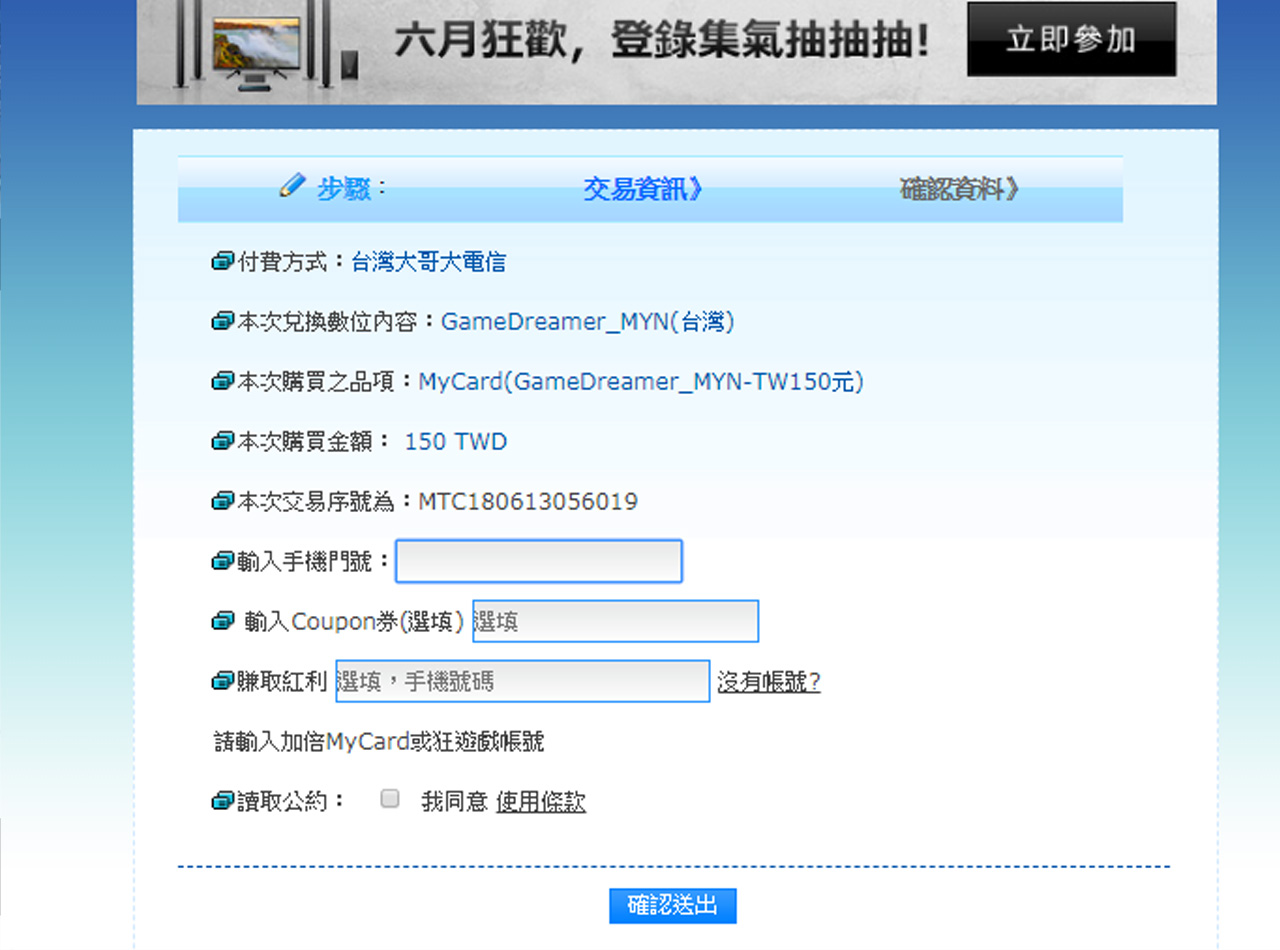Click the bullet icon beside 讀取公約
Image resolution: width=1280 pixels, height=950 pixels.
pos(222,802)
